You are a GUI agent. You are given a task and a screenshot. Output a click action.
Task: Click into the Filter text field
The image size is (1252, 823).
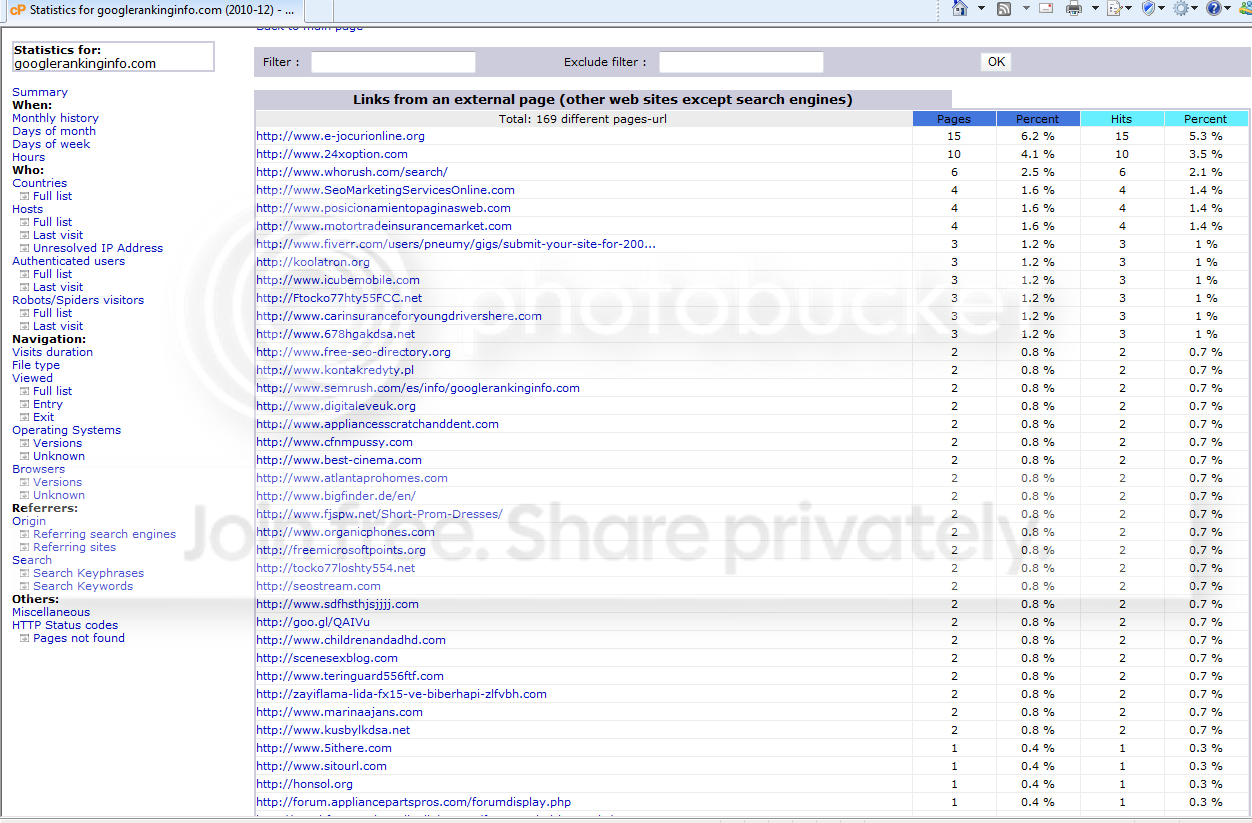[393, 62]
